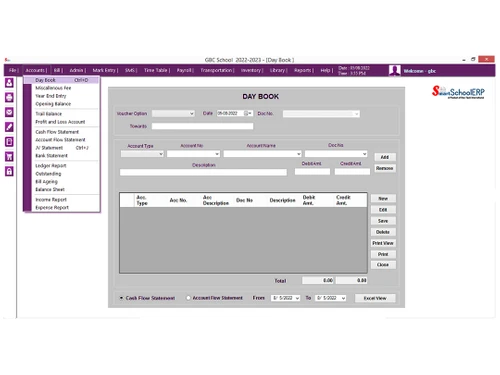This screenshot has width=500, height=375.
Task: Open the File menu
Action: pyautogui.click(x=13, y=70)
